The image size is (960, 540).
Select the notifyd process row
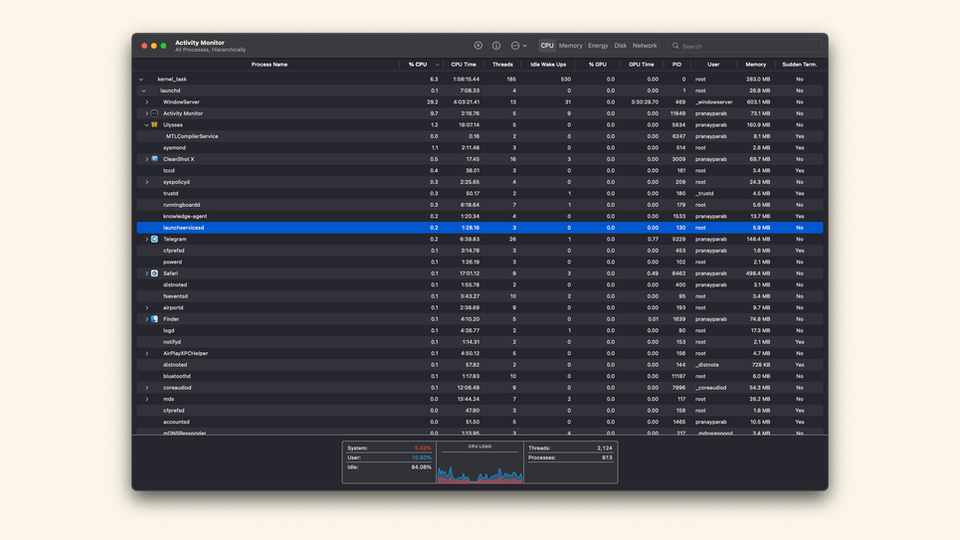(x=479, y=342)
